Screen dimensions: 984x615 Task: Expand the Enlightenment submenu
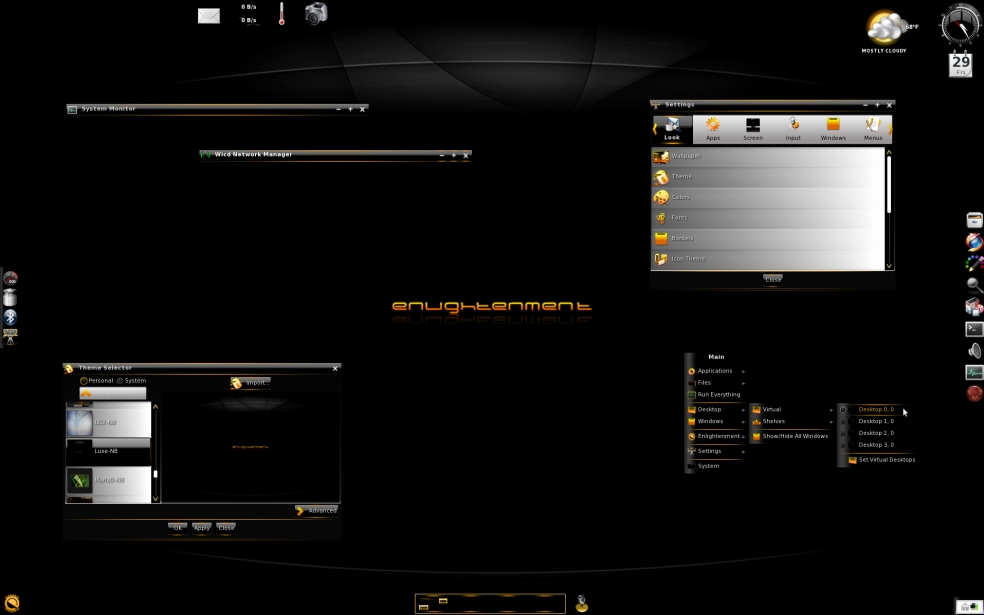pyautogui.click(x=717, y=436)
